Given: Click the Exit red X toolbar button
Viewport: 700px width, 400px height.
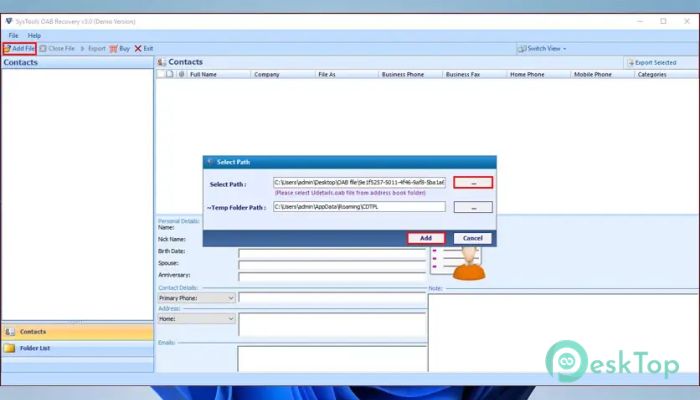Looking at the screenshot, I should tap(144, 48).
